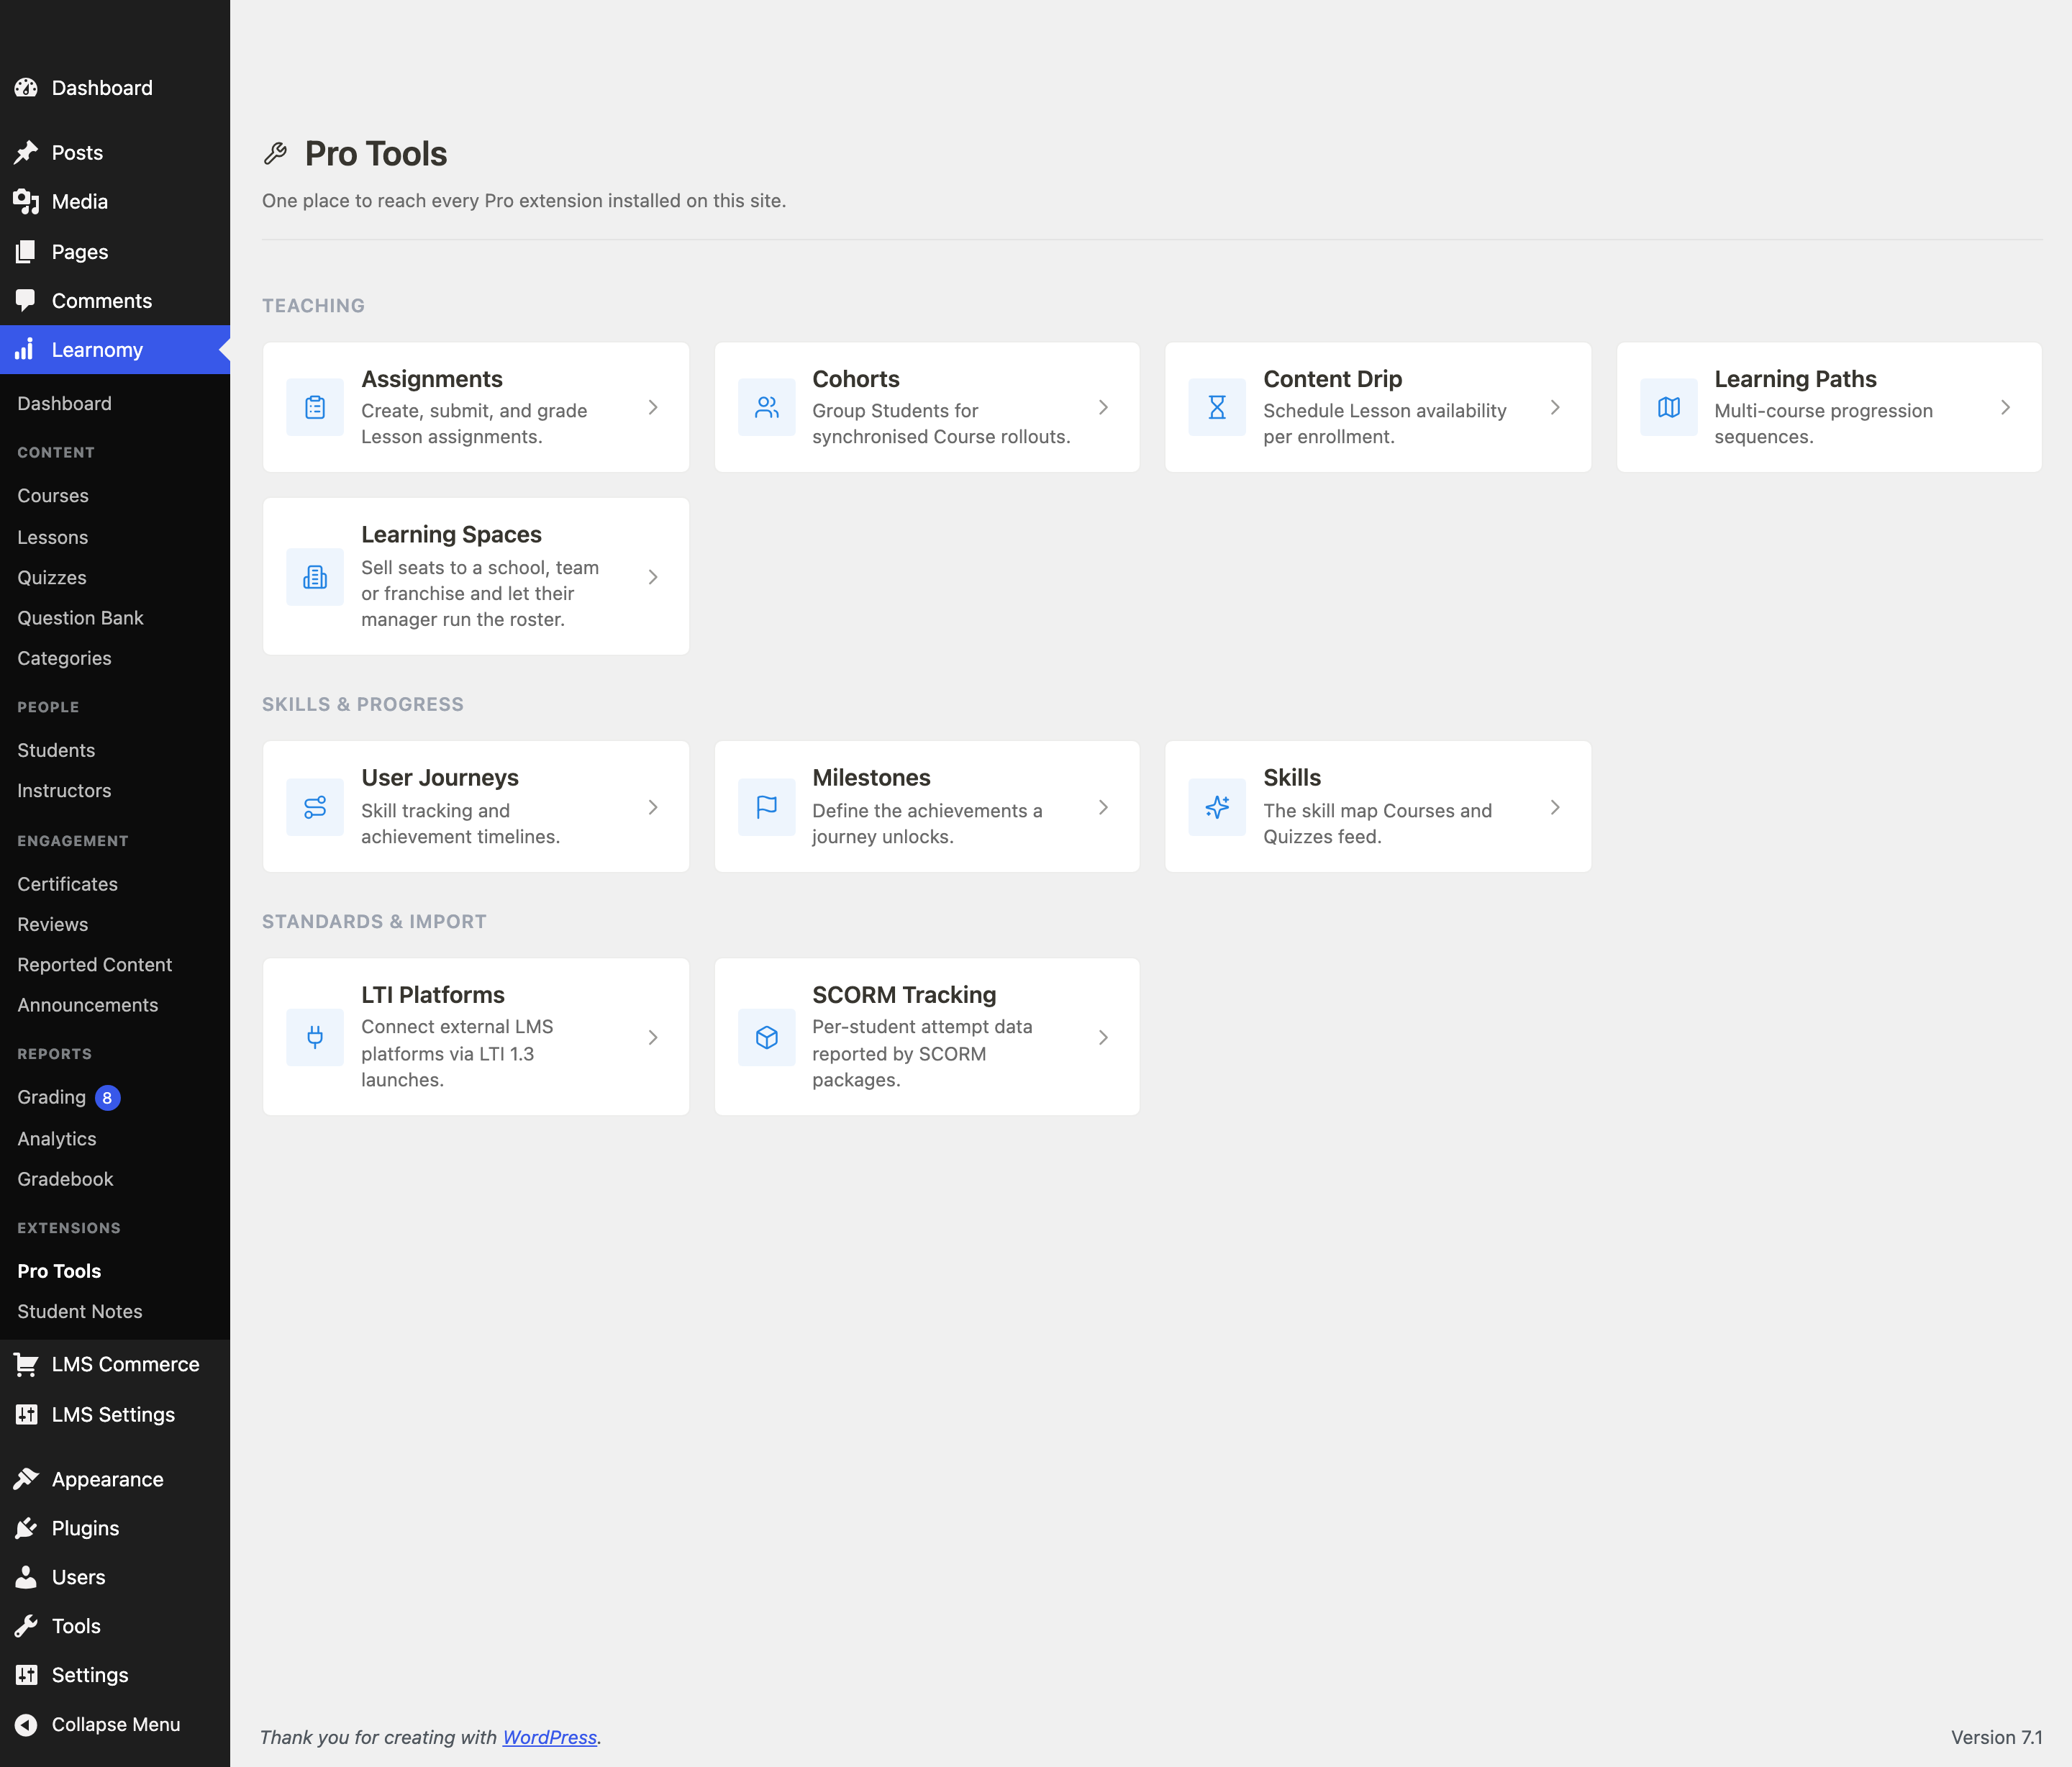This screenshot has height=1767, width=2072.
Task: Click the SCORM Tracking box icon
Action: coord(766,1037)
